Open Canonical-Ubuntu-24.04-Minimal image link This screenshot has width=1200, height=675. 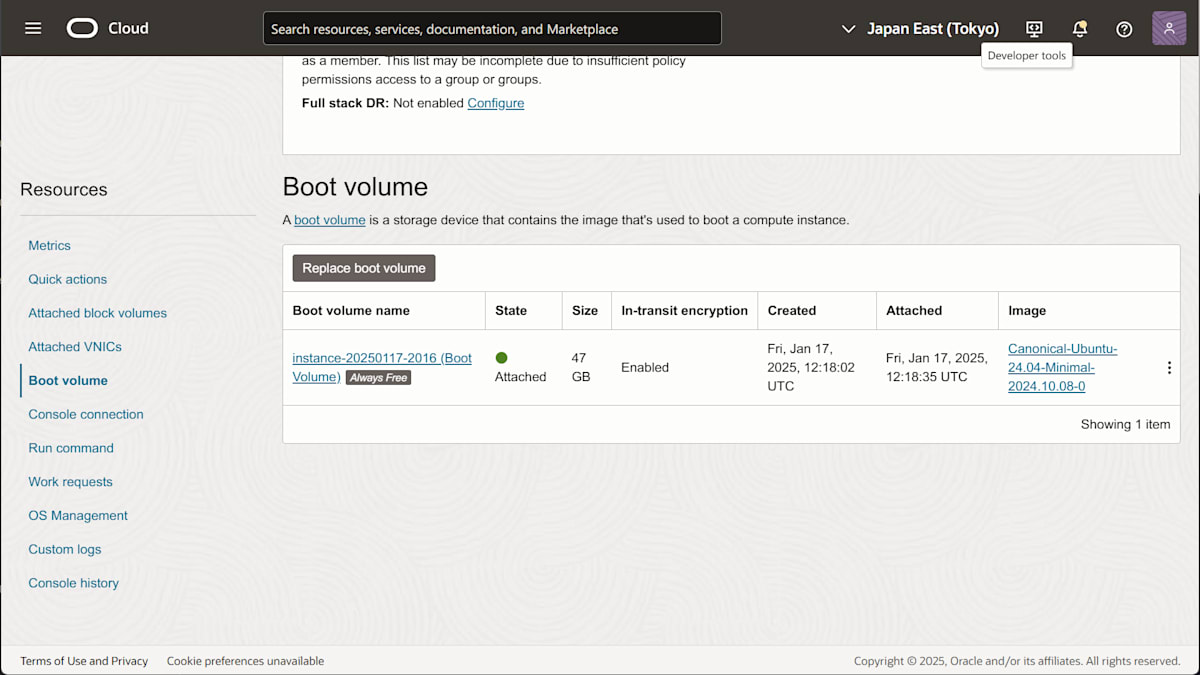click(1062, 367)
